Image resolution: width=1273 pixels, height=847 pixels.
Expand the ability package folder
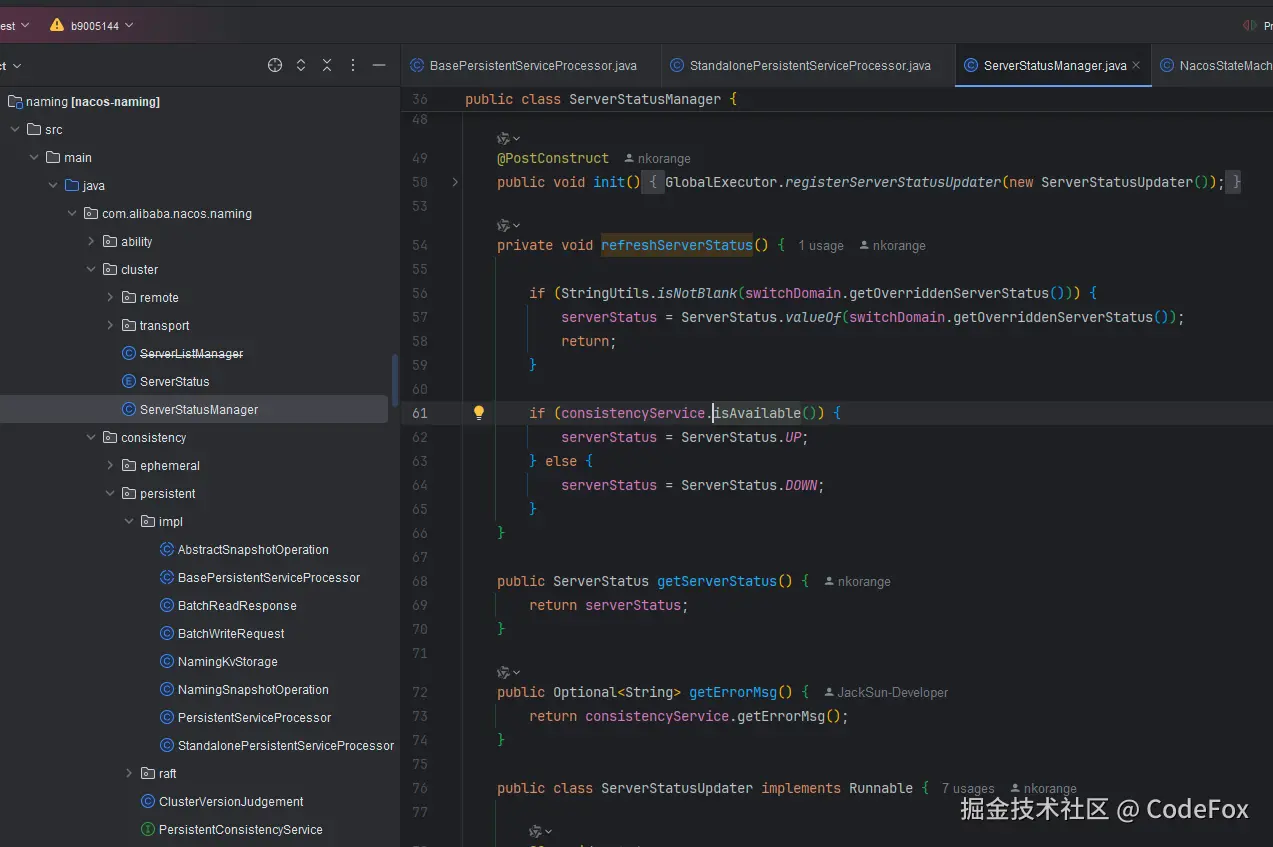91,242
